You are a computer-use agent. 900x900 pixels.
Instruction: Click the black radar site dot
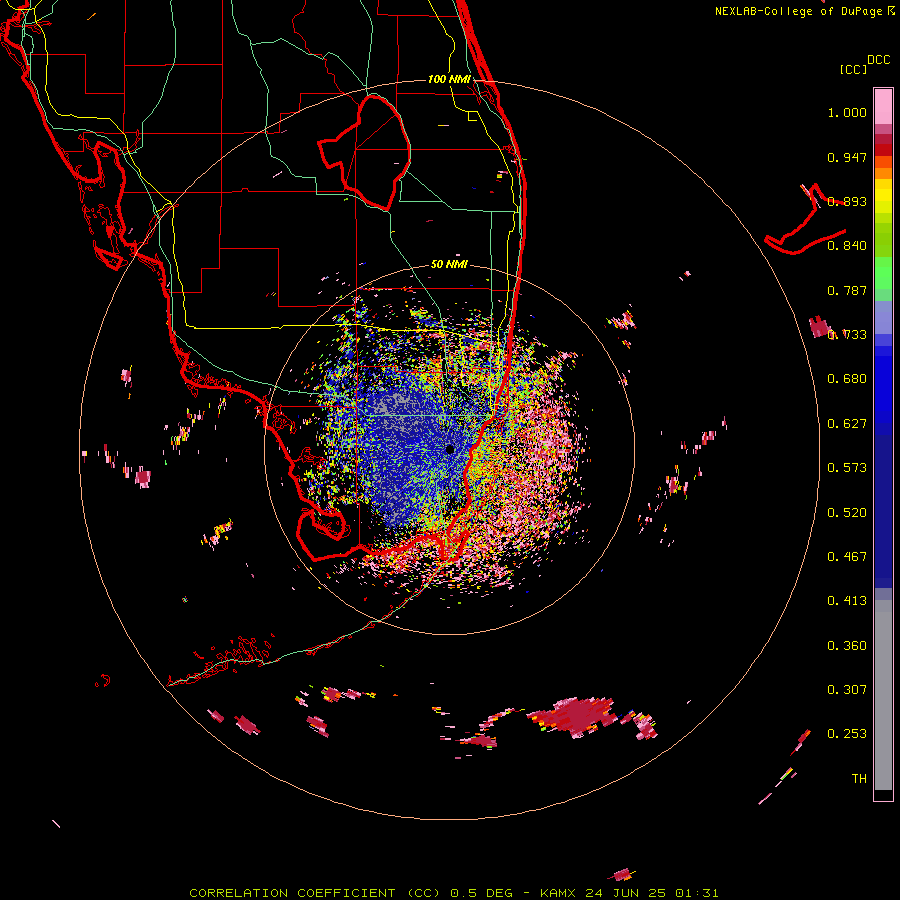tap(451, 449)
